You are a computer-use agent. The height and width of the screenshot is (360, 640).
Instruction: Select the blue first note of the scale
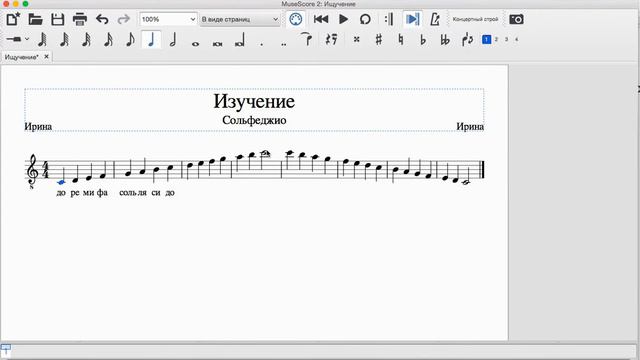pyautogui.click(x=61, y=182)
